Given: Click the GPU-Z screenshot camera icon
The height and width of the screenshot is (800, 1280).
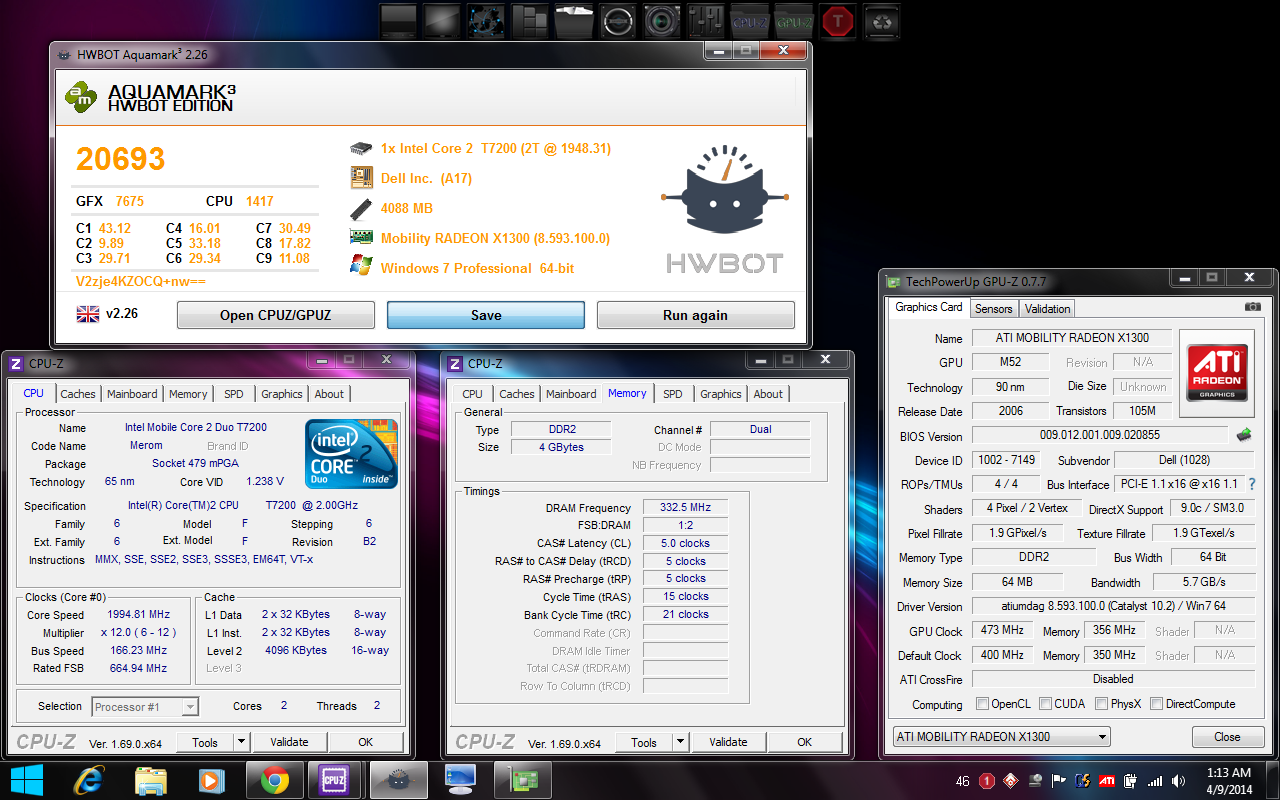Looking at the screenshot, I should [x=1252, y=307].
